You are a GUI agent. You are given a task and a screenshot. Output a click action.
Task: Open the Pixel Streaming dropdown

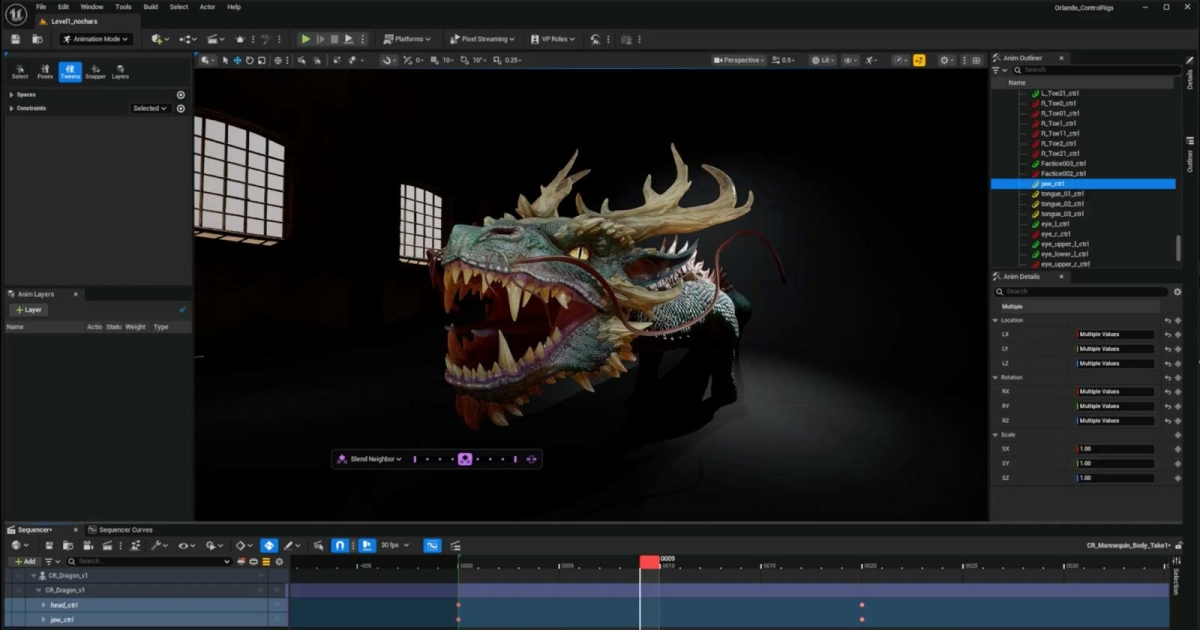482,39
